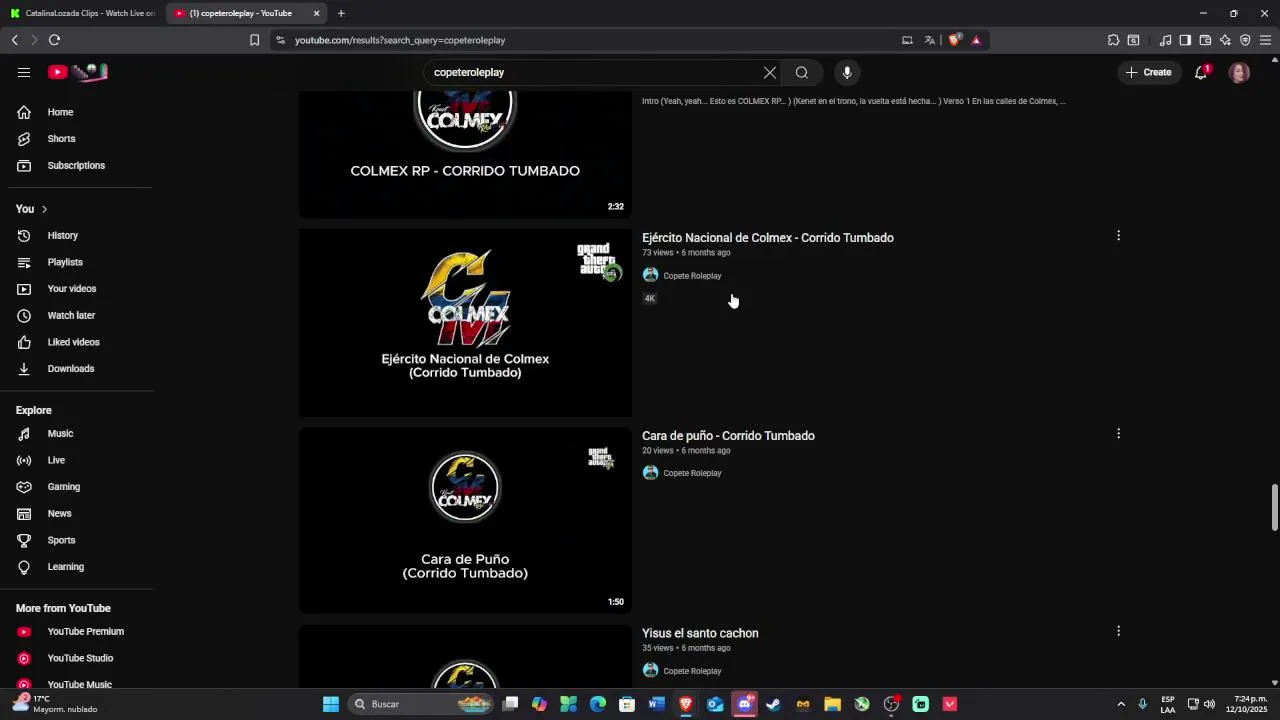The width and height of the screenshot is (1280, 720).
Task: Click the magnifier search button
Action: coord(802,72)
